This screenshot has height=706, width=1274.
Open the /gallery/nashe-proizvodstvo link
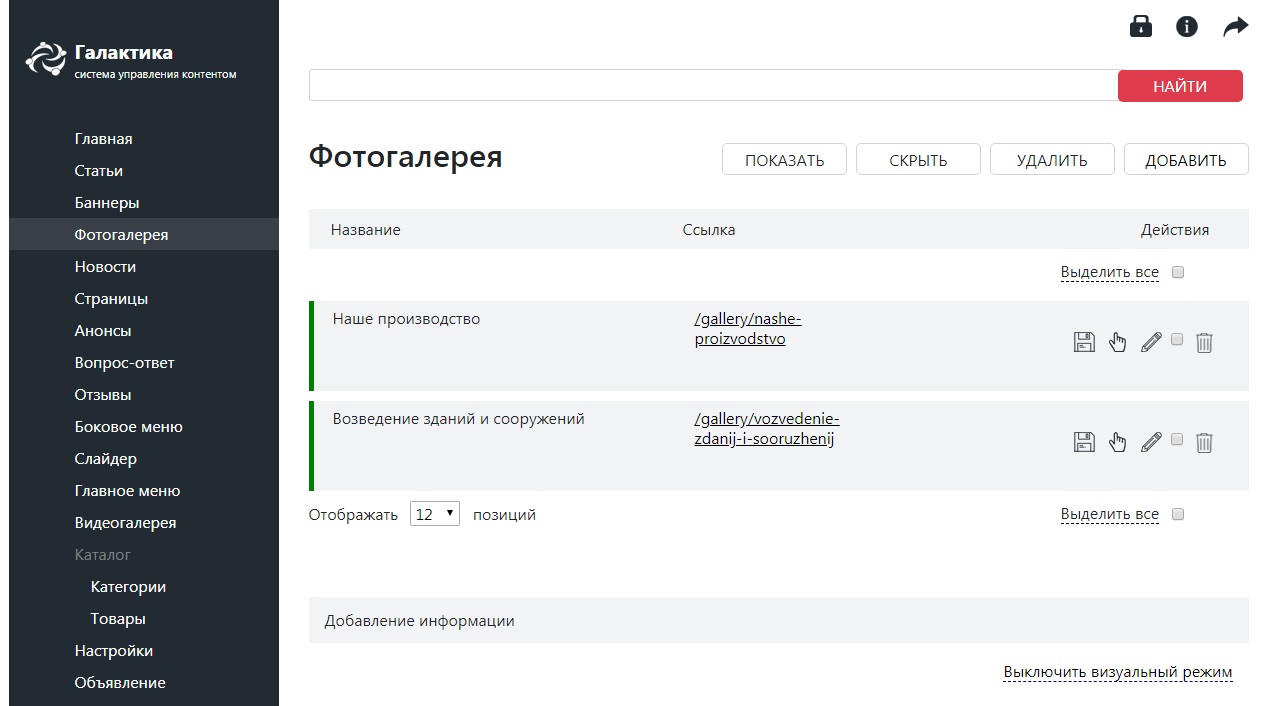[x=748, y=329]
